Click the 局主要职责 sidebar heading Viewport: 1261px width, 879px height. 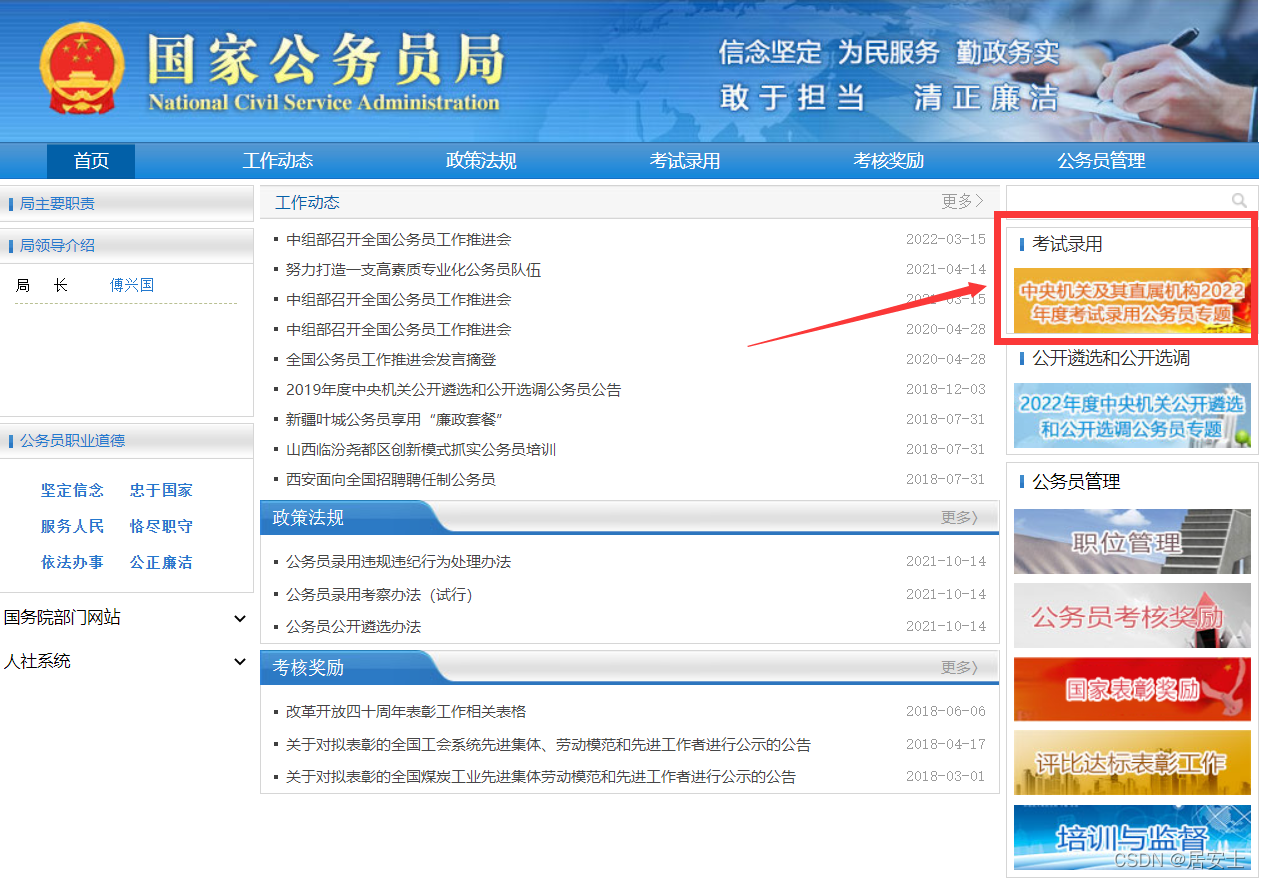pyautogui.click(x=57, y=204)
